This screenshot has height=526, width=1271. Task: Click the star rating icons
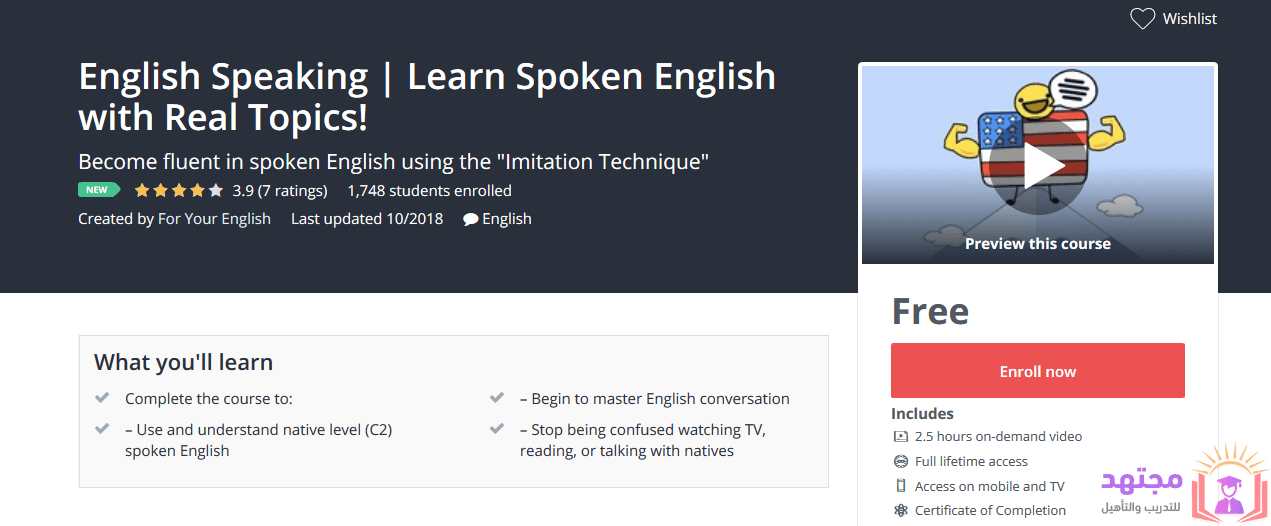(x=178, y=191)
